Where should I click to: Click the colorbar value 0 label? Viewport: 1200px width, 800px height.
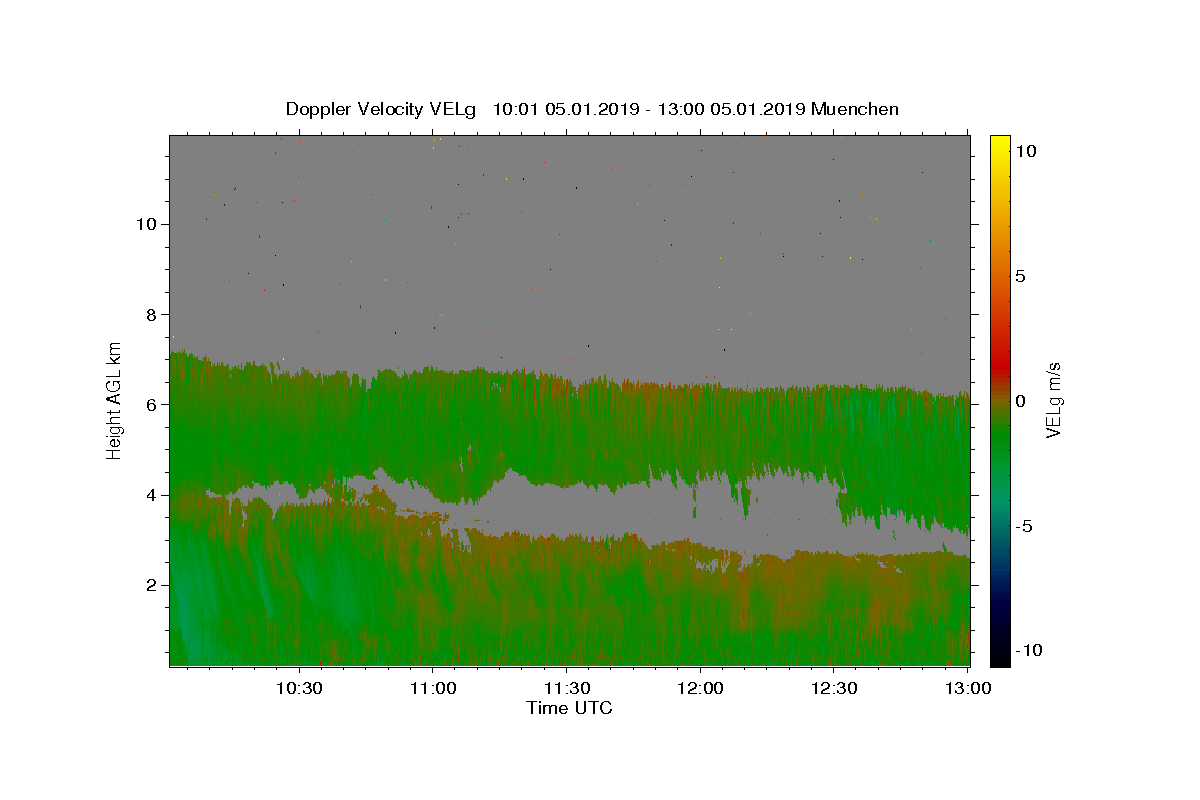(1020, 401)
